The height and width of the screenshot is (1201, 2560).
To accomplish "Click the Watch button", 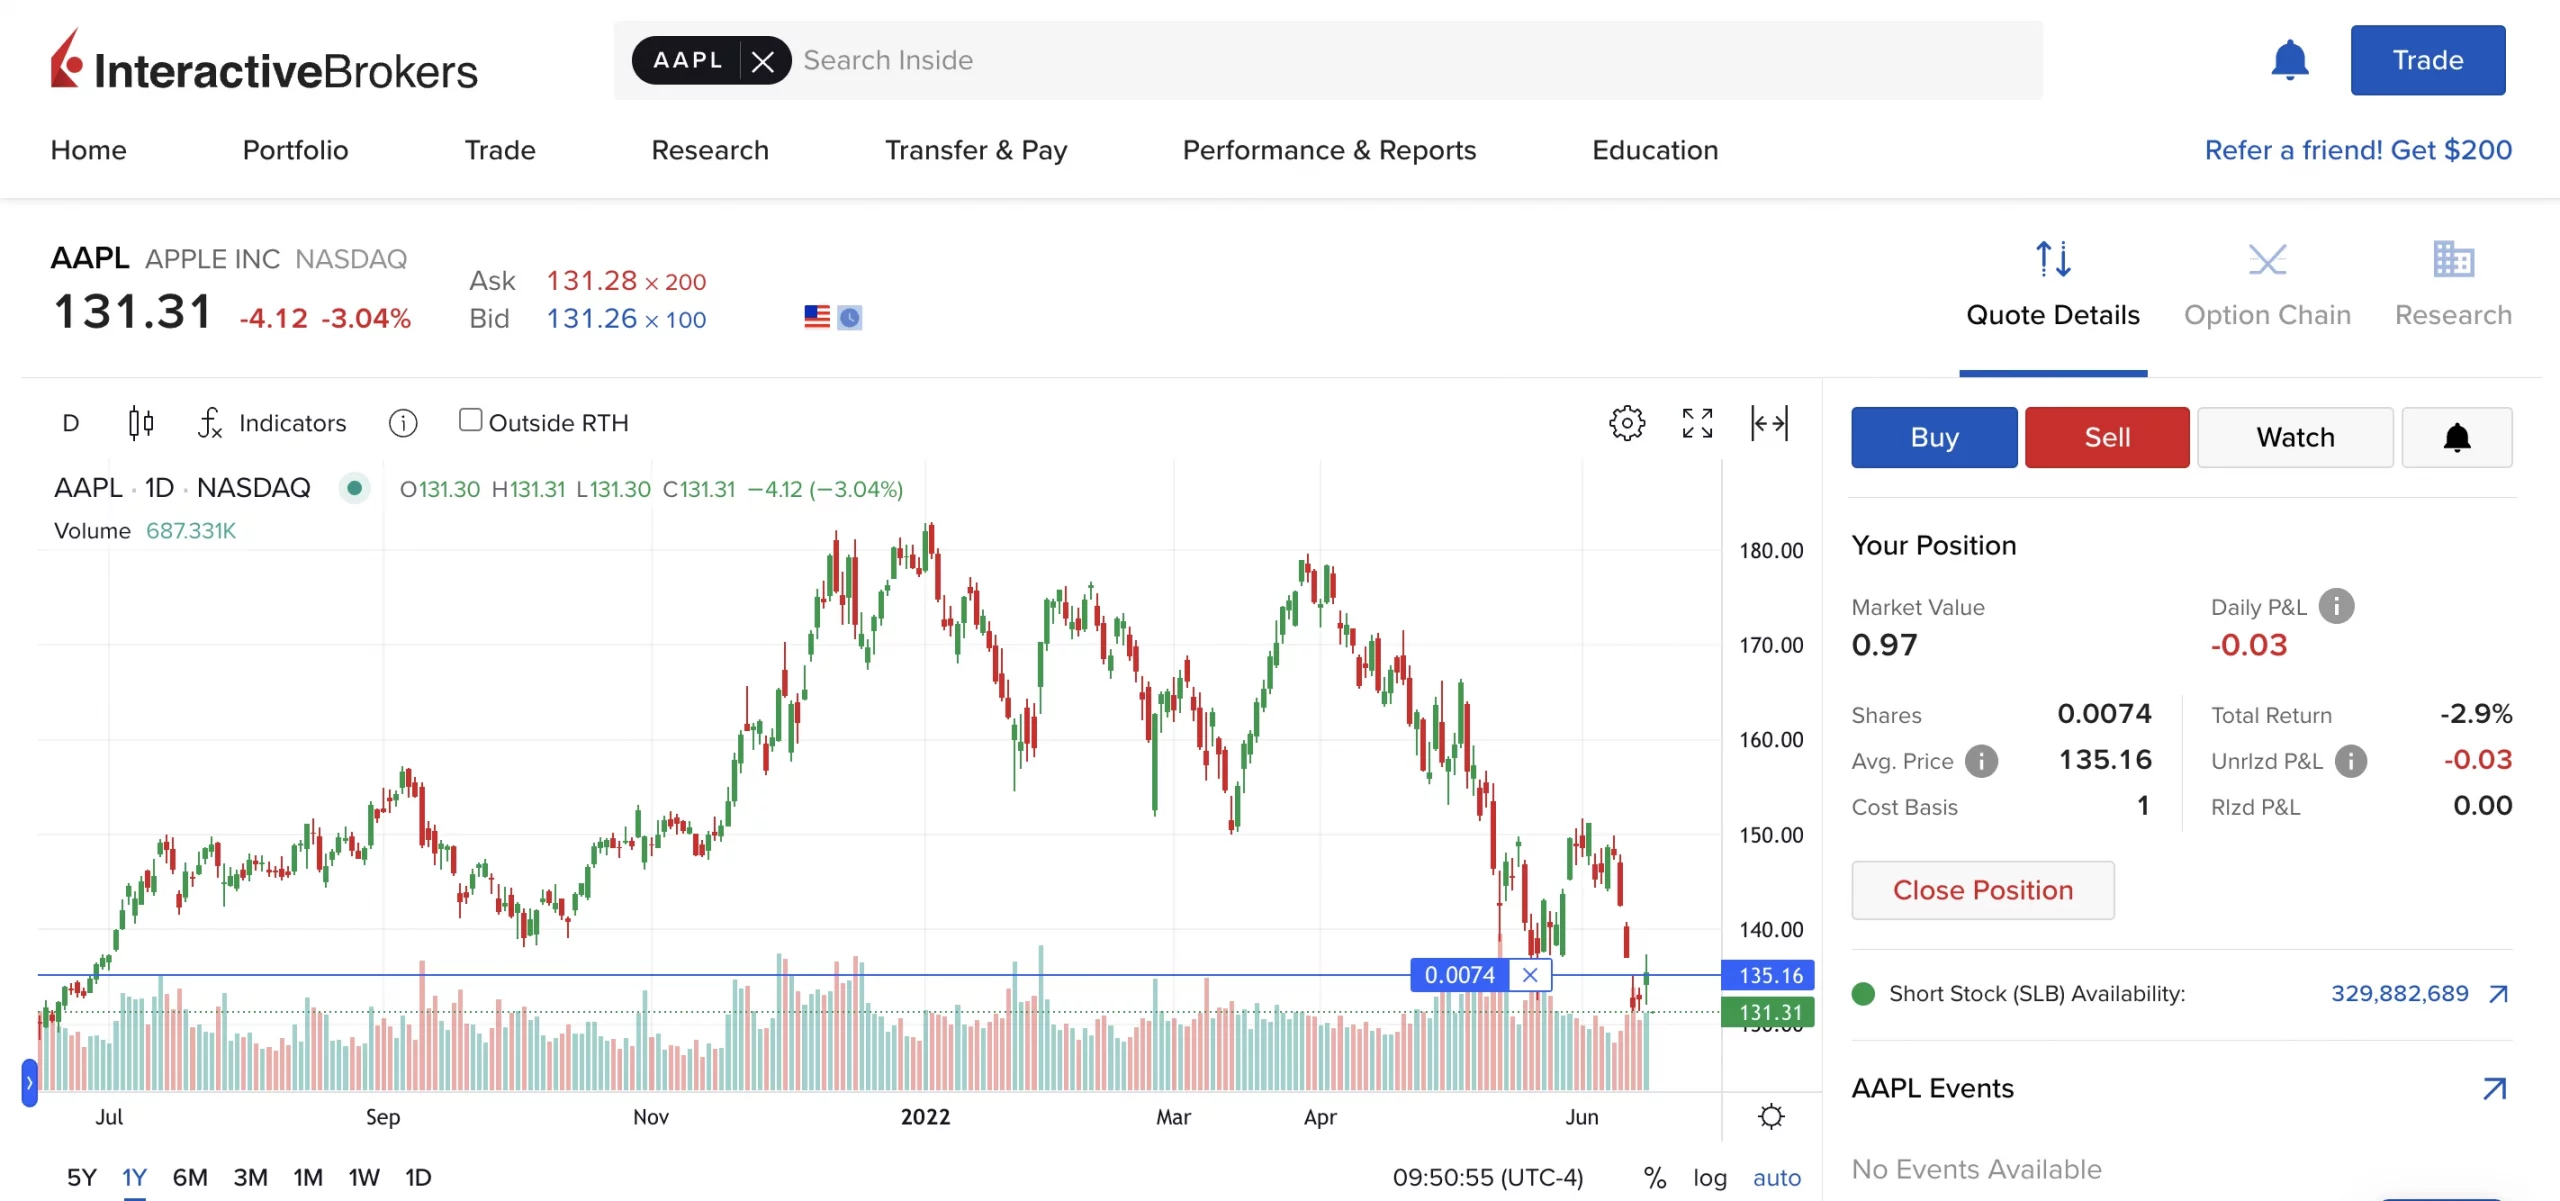I will 2295,437.
